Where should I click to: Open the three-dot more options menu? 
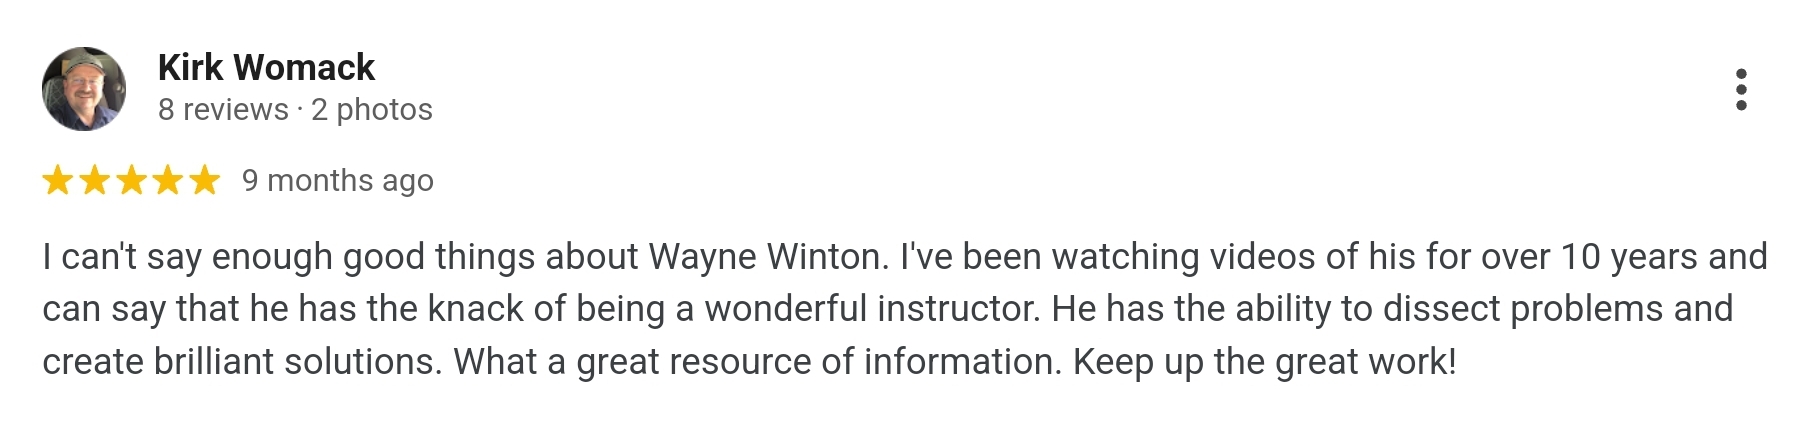pyautogui.click(x=1741, y=90)
